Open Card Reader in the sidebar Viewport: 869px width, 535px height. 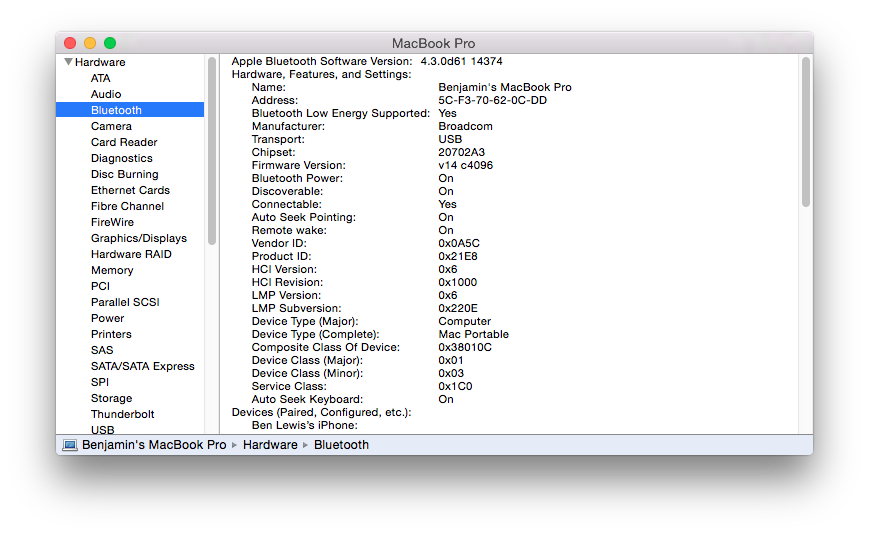click(124, 142)
